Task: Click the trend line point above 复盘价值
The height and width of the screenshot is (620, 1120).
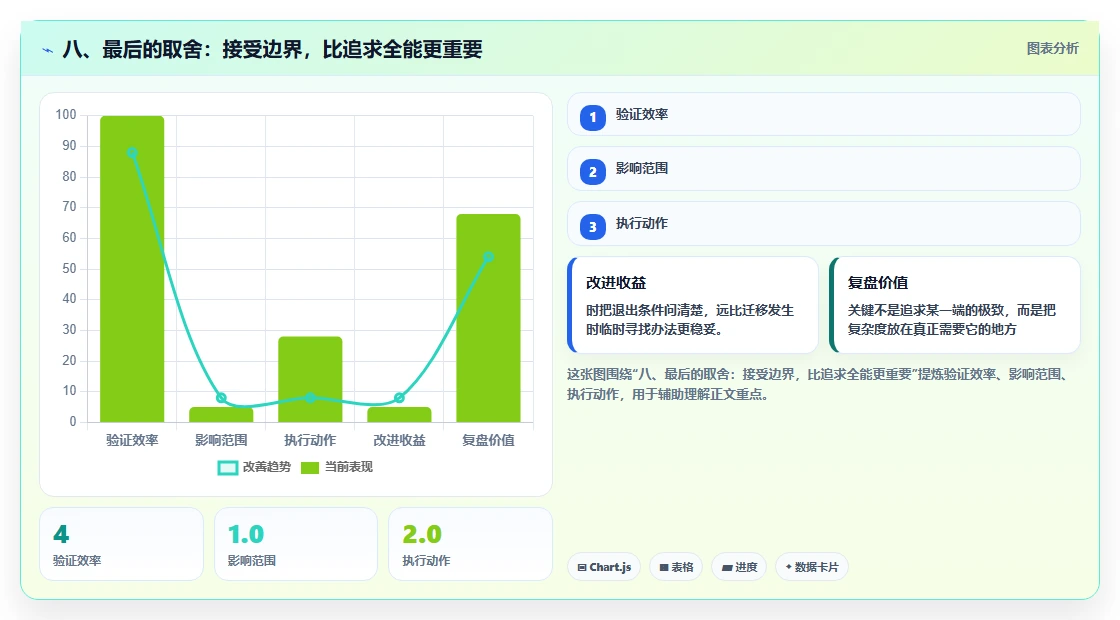Action: coord(489,256)
